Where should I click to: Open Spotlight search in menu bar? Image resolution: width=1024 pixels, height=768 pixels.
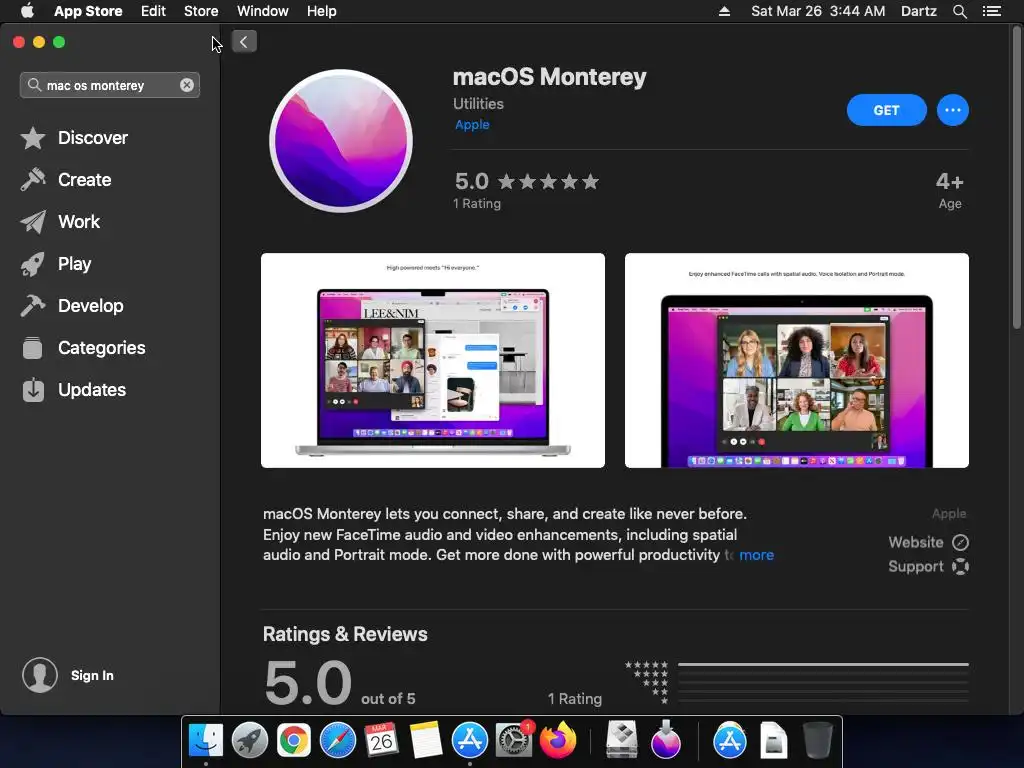[x=959, y=11]
